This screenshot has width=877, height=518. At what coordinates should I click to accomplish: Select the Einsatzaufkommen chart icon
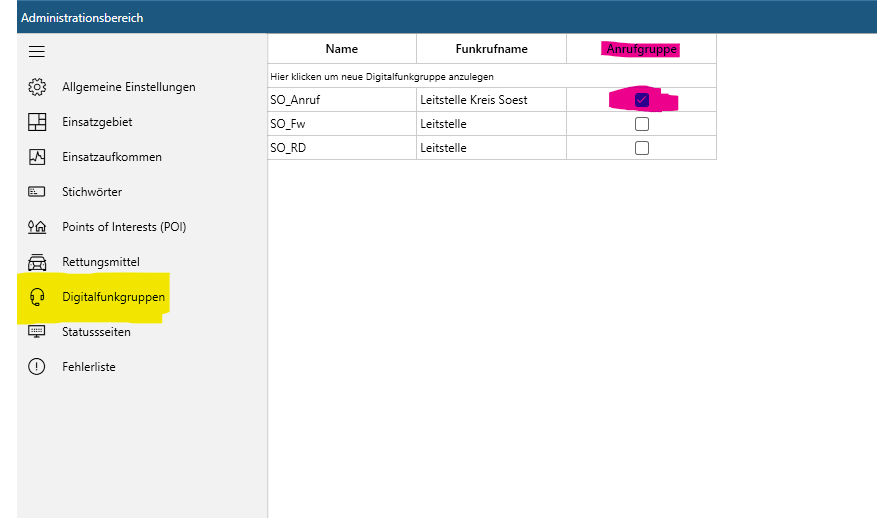[x=37, y=157]
